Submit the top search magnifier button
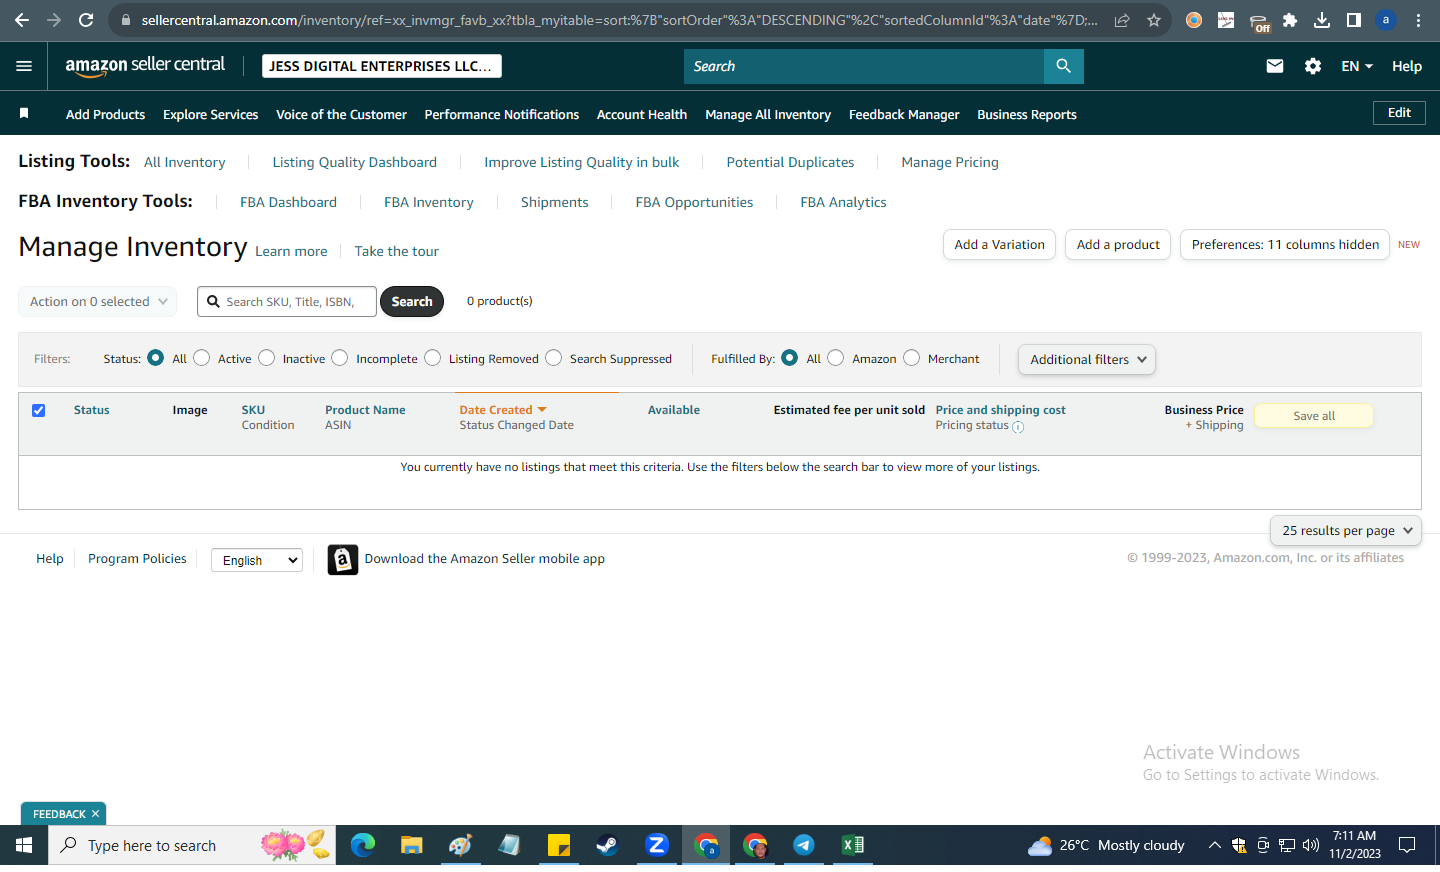This screenshot has width=1440, height=872. point(1063,66)
